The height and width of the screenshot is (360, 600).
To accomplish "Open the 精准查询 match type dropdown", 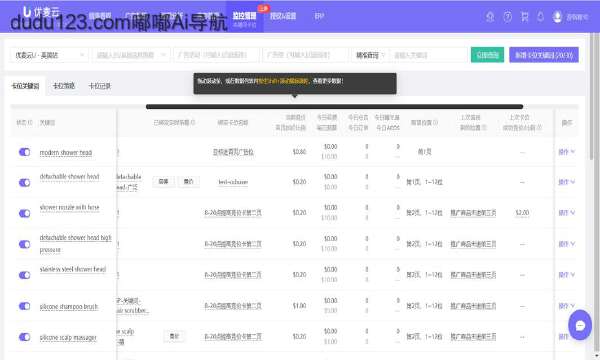I will click(x=370, y=55).
